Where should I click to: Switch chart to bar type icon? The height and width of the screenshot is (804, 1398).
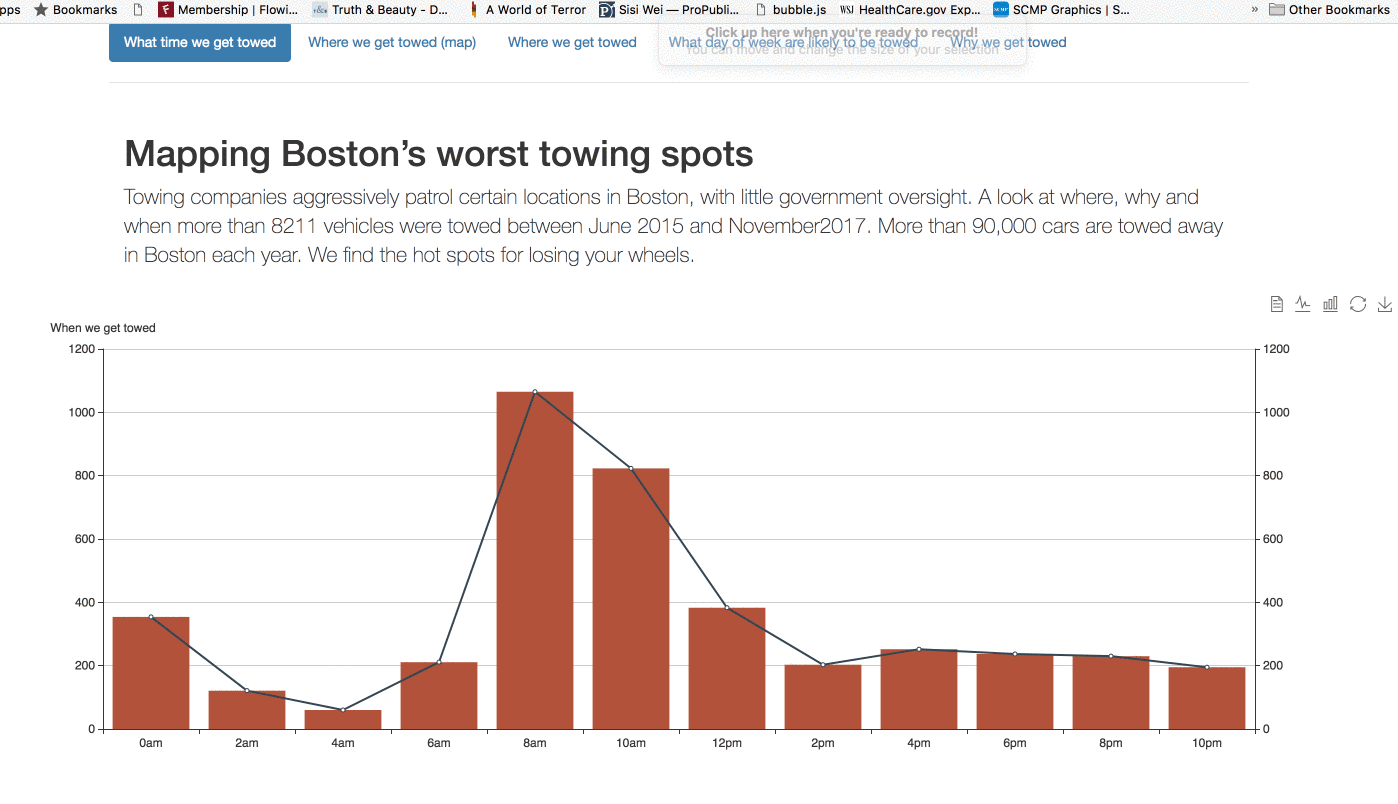(x=1330, y=304)
